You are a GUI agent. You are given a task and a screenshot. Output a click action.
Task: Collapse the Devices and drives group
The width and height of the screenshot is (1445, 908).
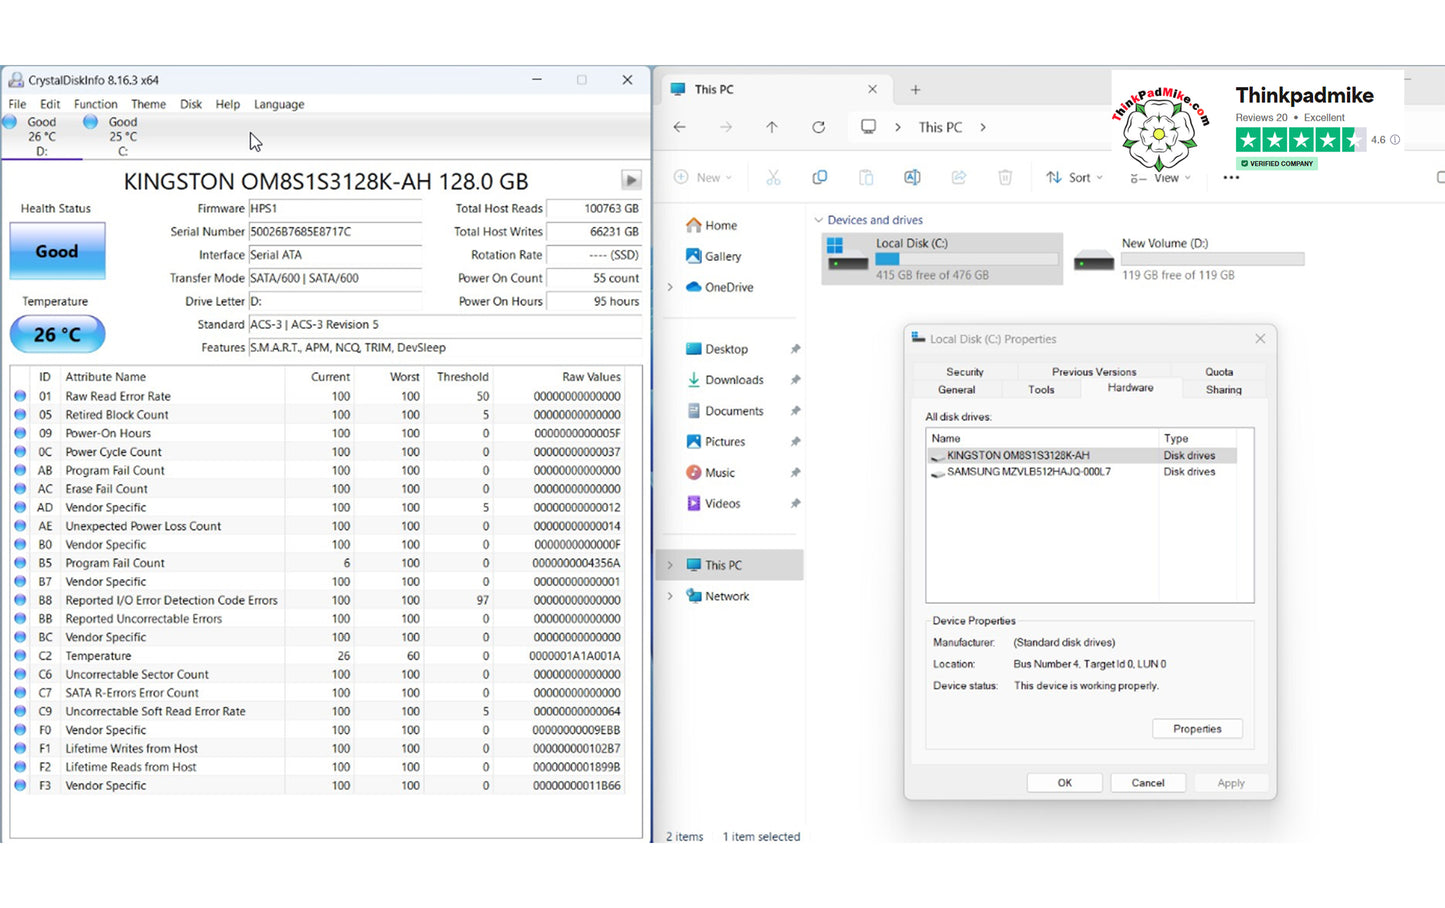[x=819, y=220]
